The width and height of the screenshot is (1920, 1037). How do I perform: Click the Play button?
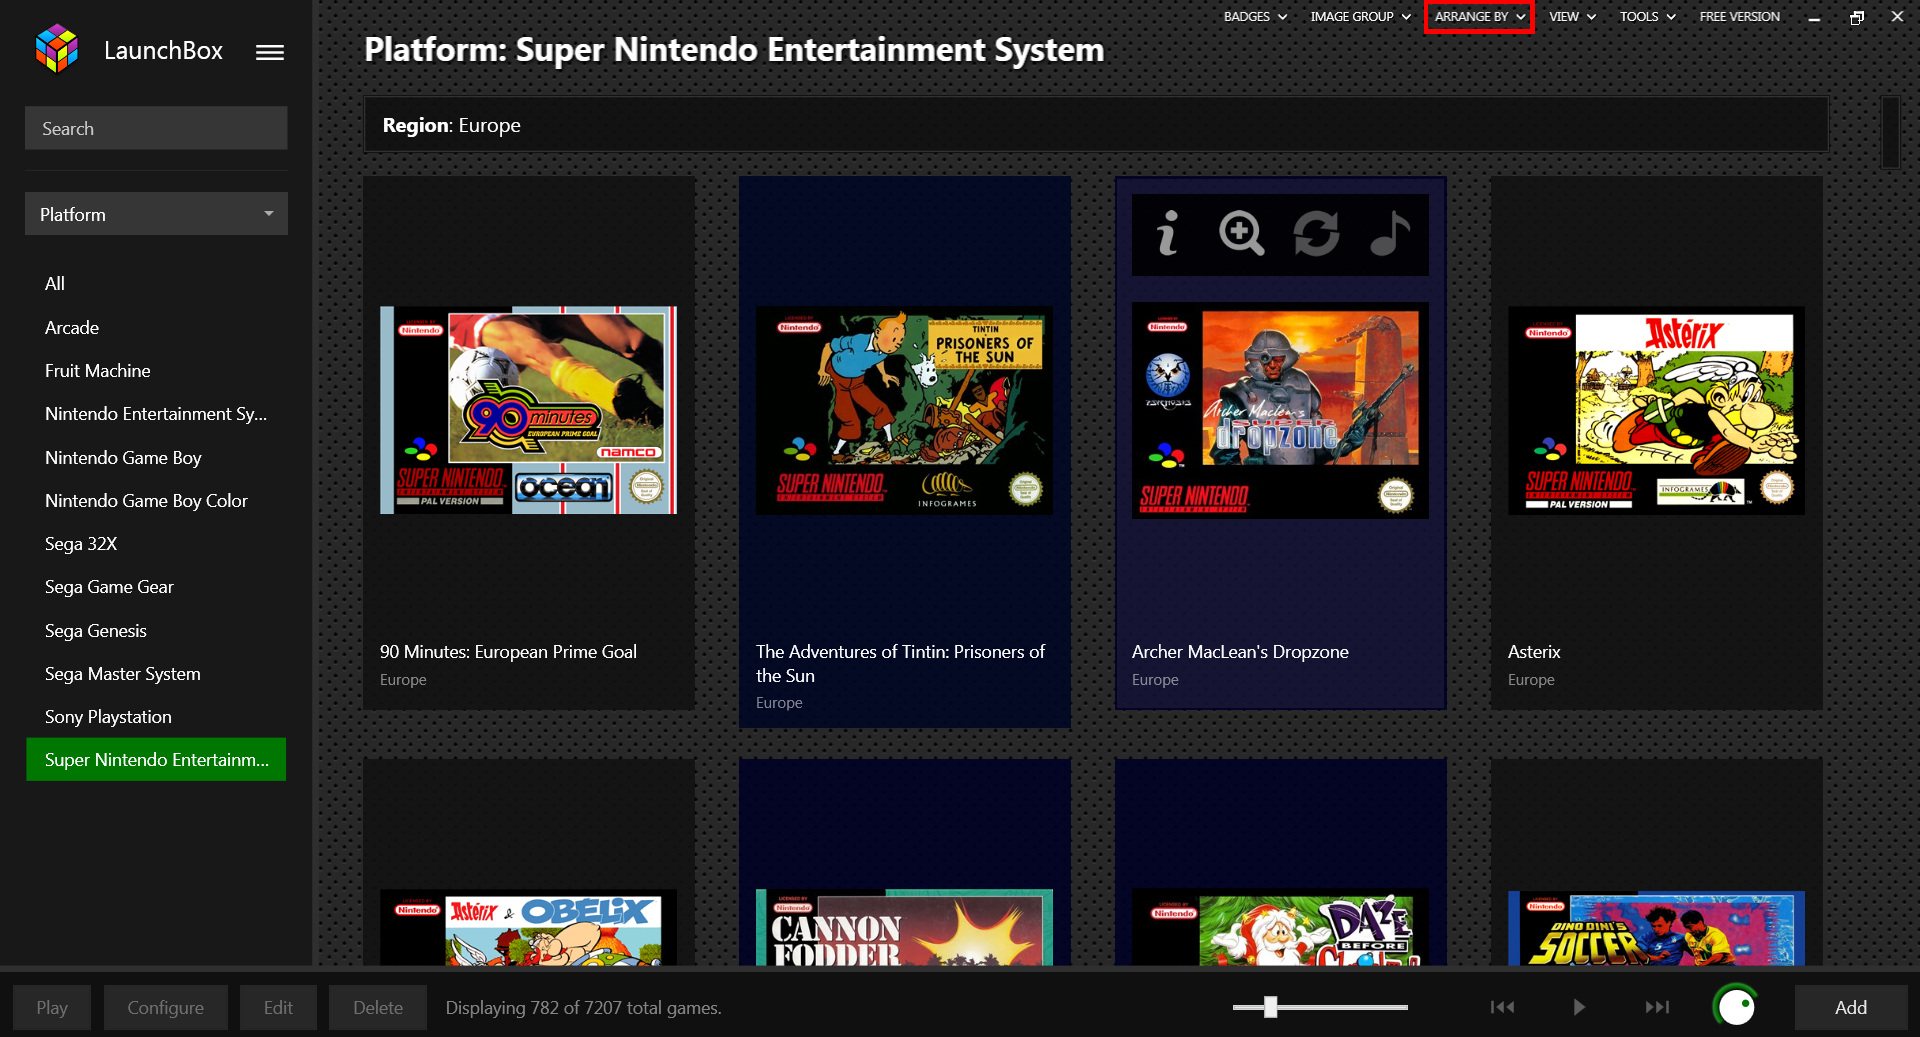coord(52,1007)
